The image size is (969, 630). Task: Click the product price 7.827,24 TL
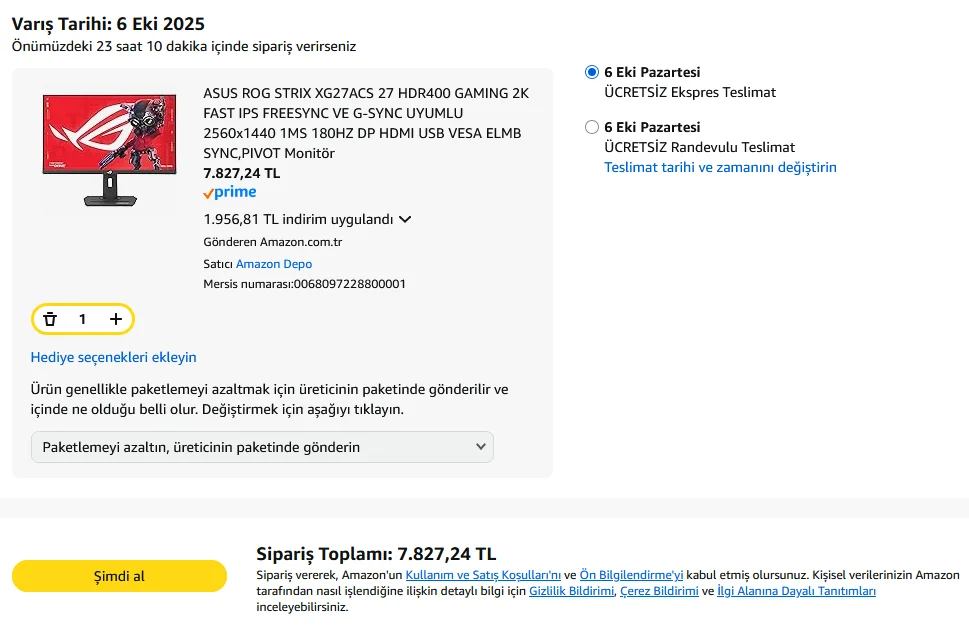point(242,173)
